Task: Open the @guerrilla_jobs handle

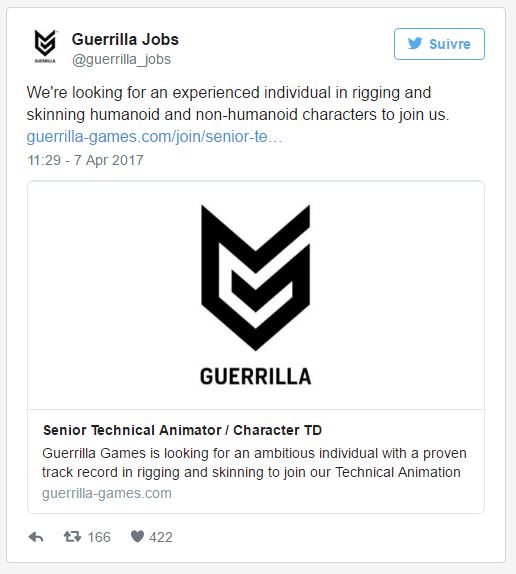Action: pos(121,59)
